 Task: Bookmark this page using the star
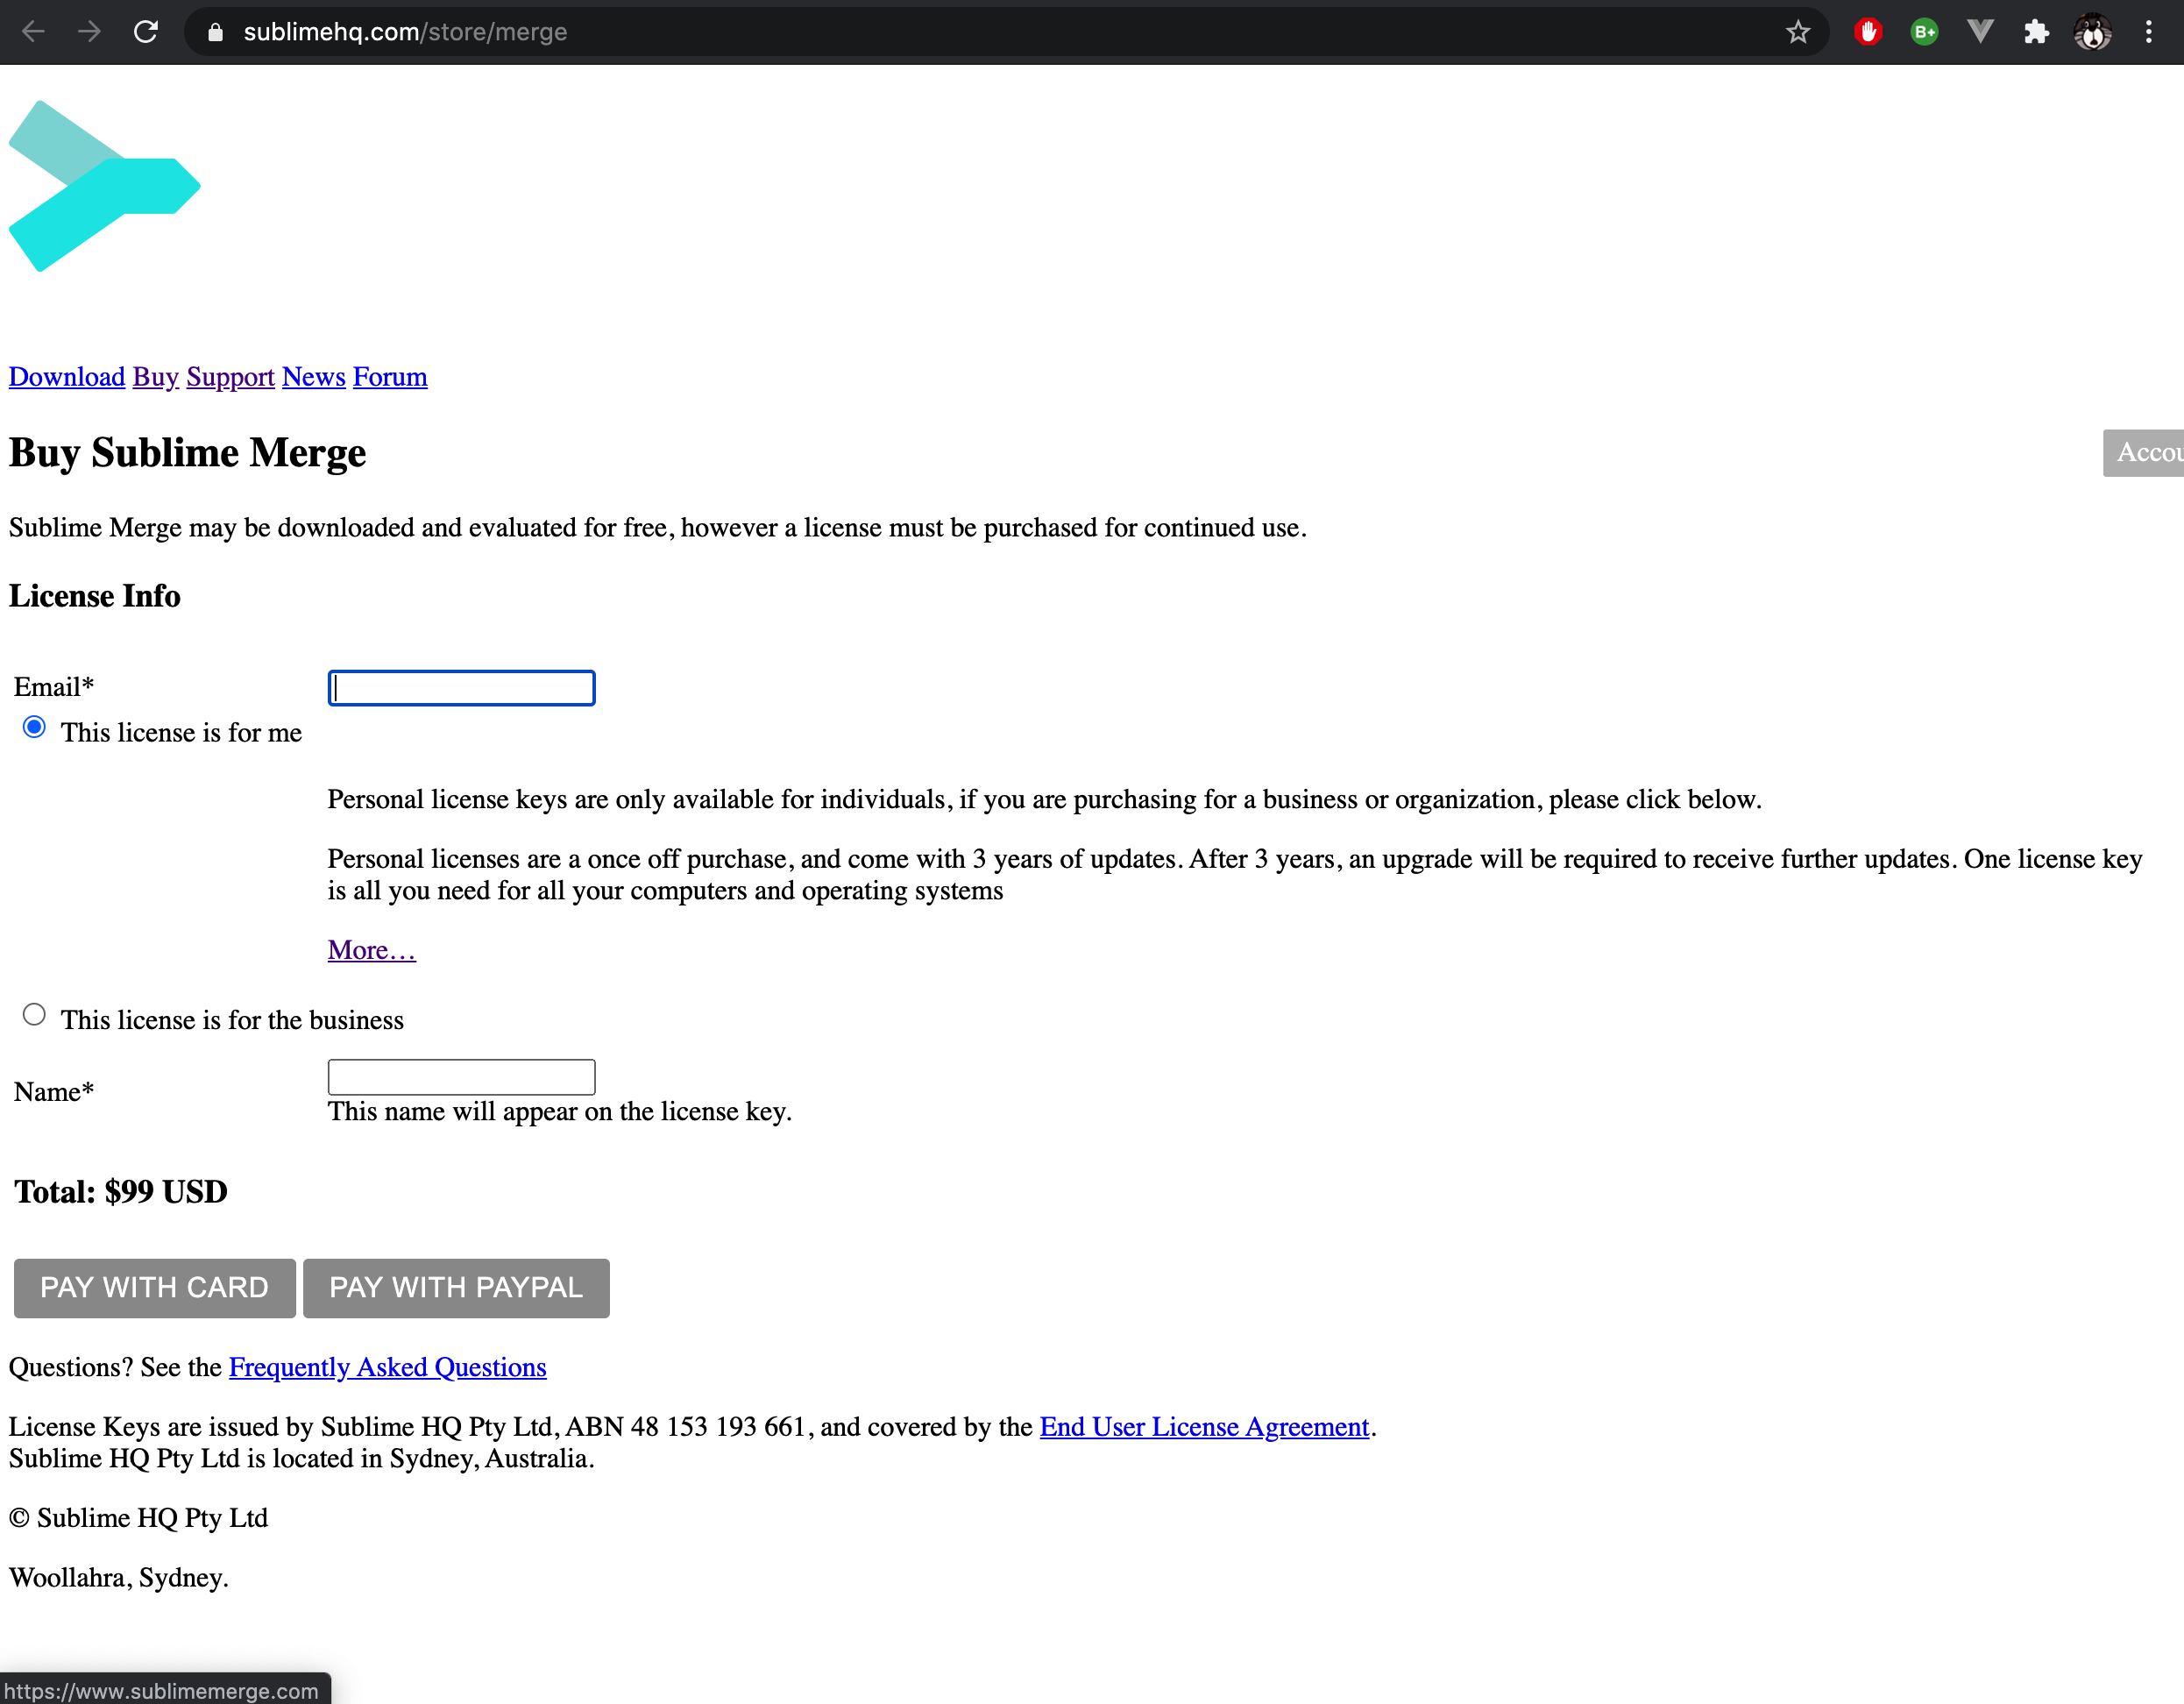[1798, 31]
